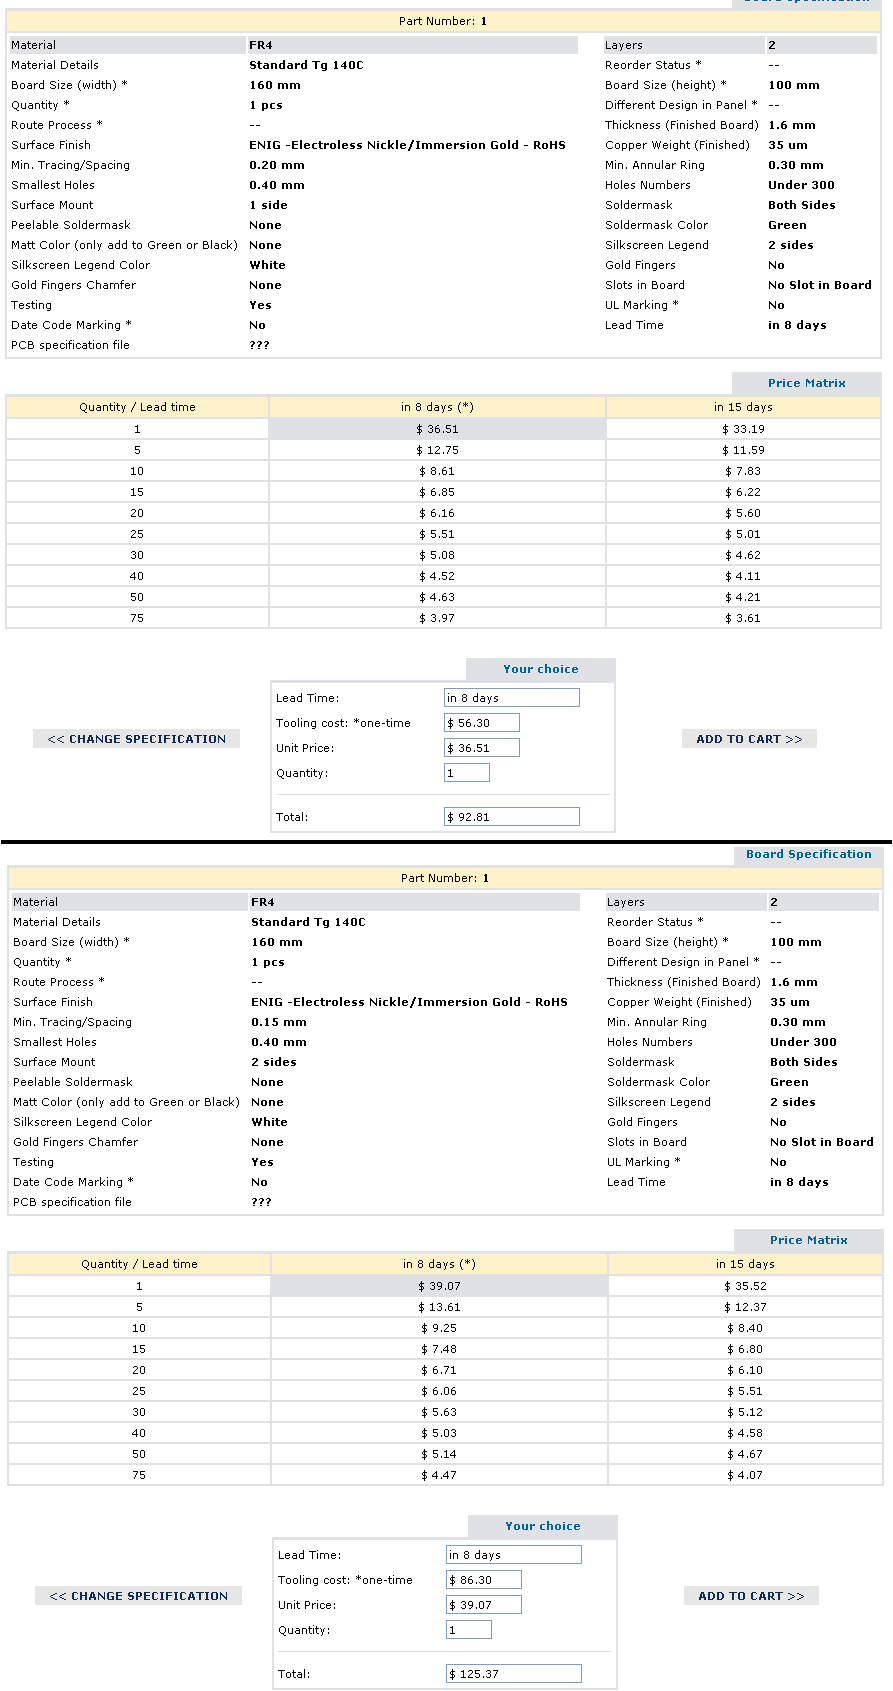Select the $ 6.85 price cell

click(x=437, y=492)
